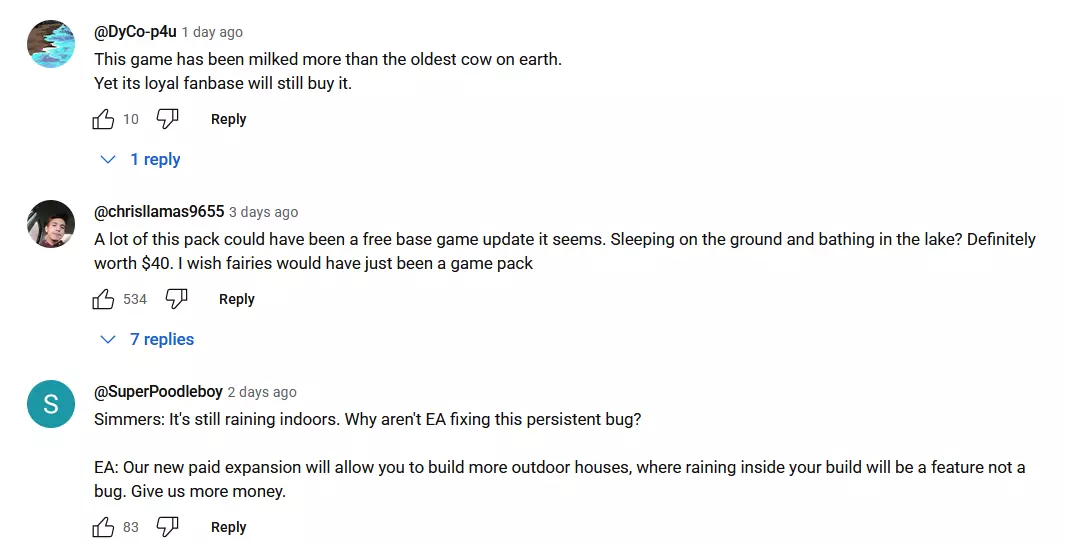
Task: Open the @chrisllamas9655 profile picture
Action: (x=51, y=224)
